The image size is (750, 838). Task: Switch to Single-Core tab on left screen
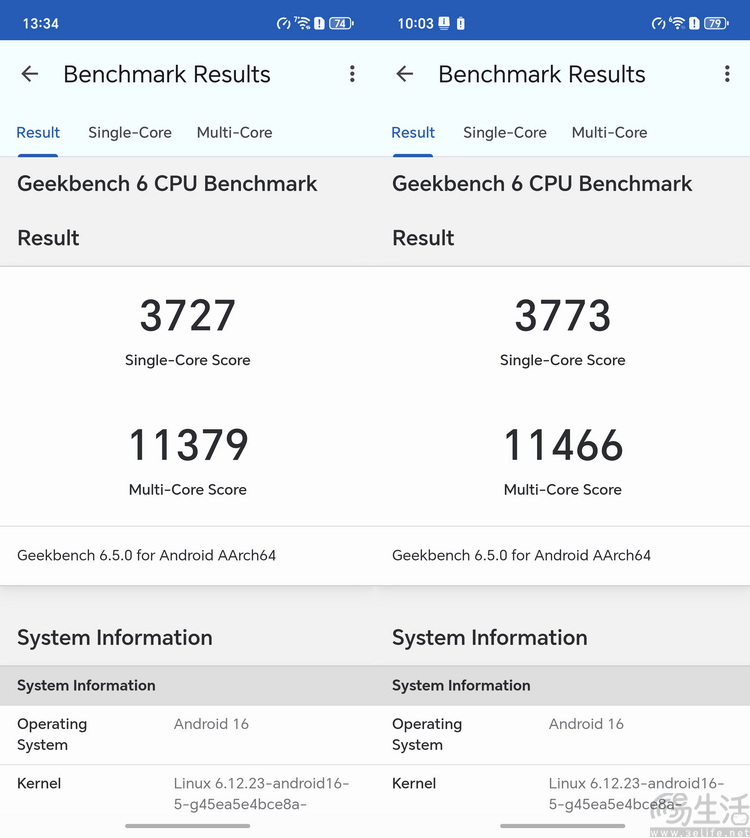tap(130, 133)
